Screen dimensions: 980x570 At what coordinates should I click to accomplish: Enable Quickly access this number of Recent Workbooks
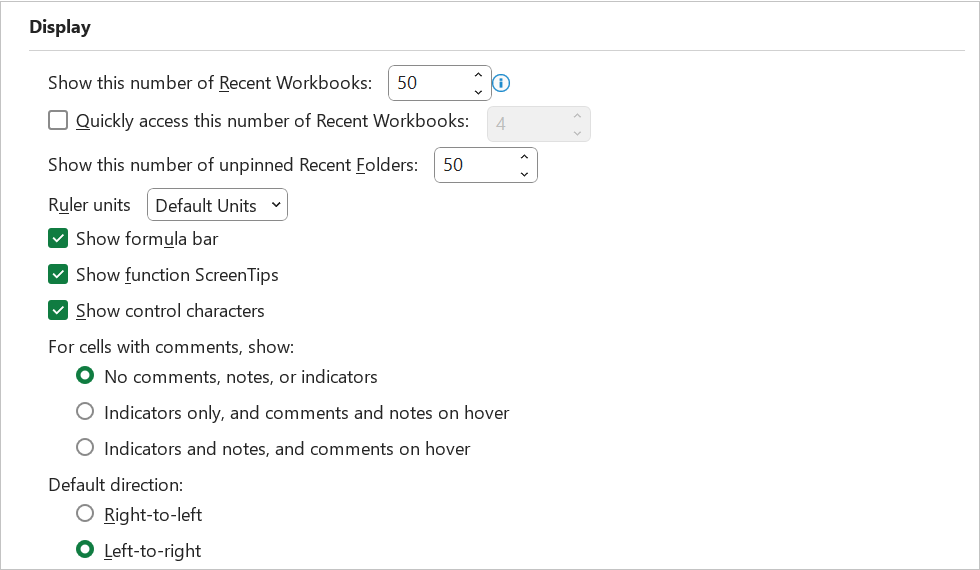[x=58, y=121]
